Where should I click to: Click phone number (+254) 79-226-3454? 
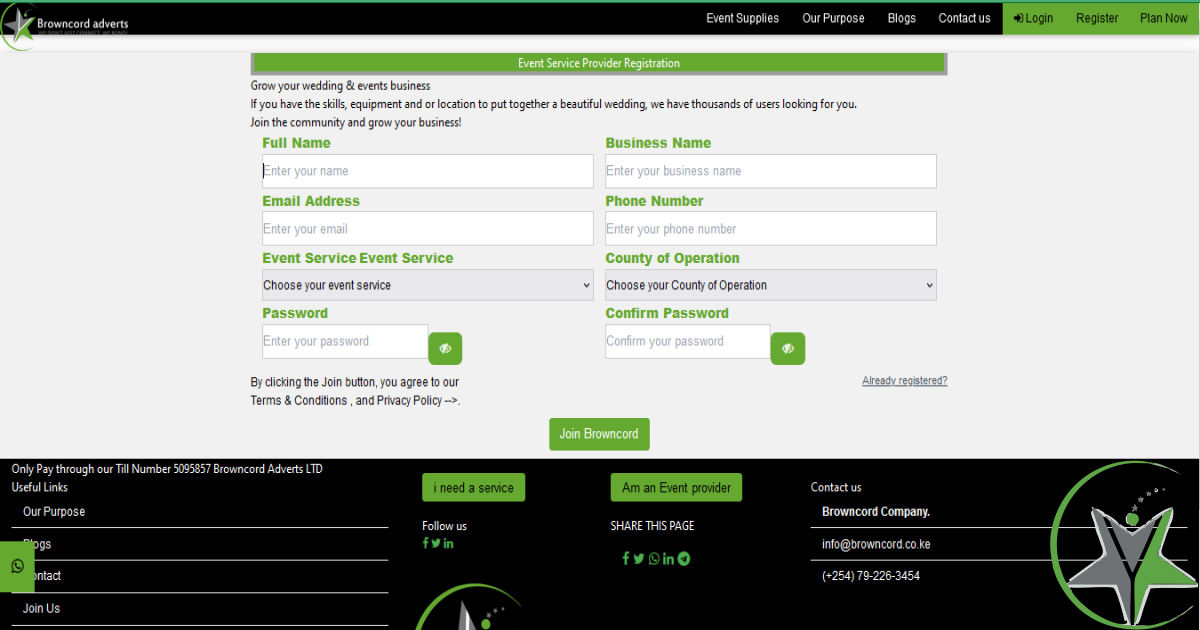tap(871, 576)
